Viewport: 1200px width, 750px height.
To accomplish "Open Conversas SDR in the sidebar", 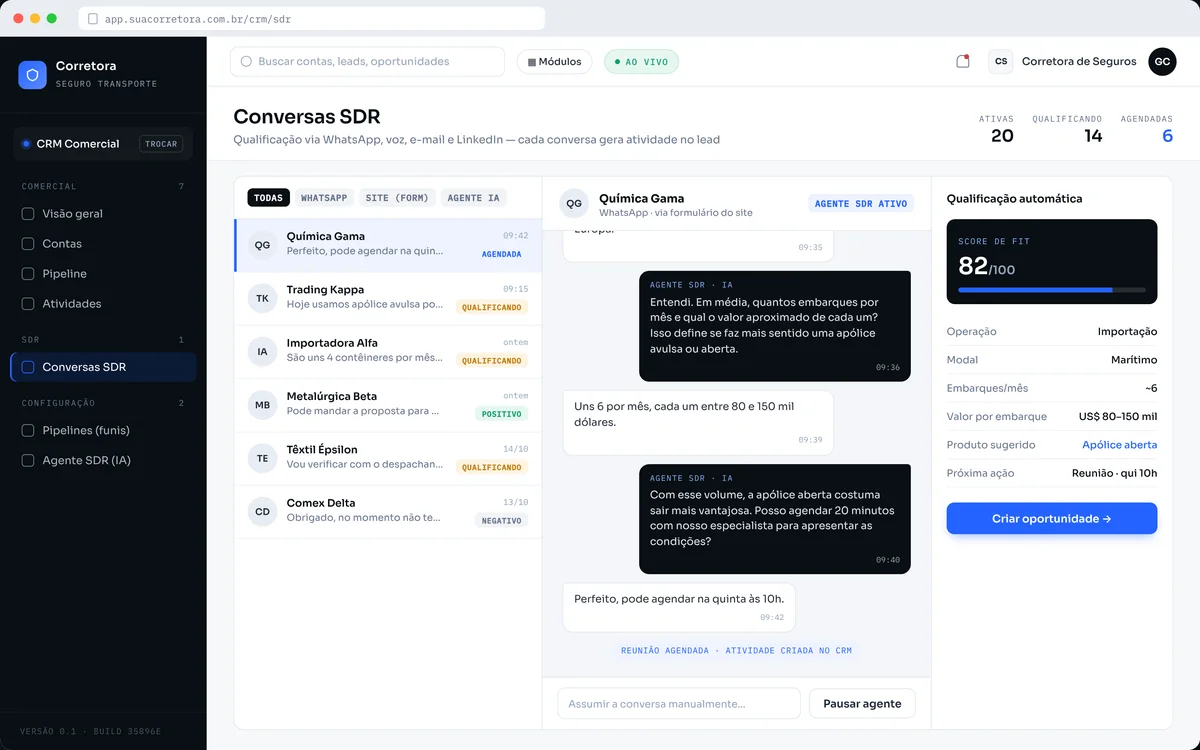I will tap(103, 367).
